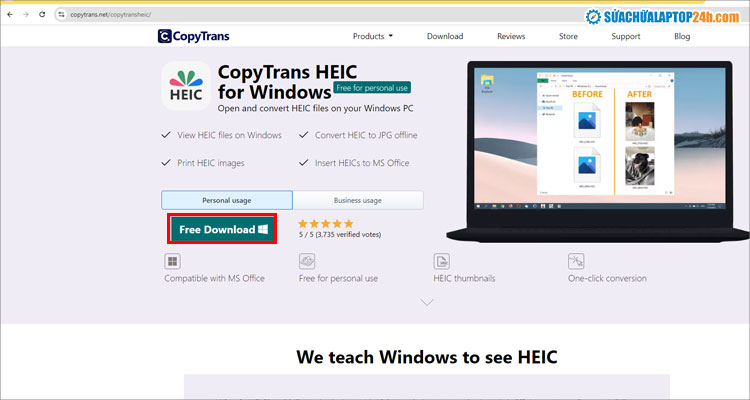Screen dimensions: 750x400
Task: Go to the Reviews page
Action: coord(511,36)
